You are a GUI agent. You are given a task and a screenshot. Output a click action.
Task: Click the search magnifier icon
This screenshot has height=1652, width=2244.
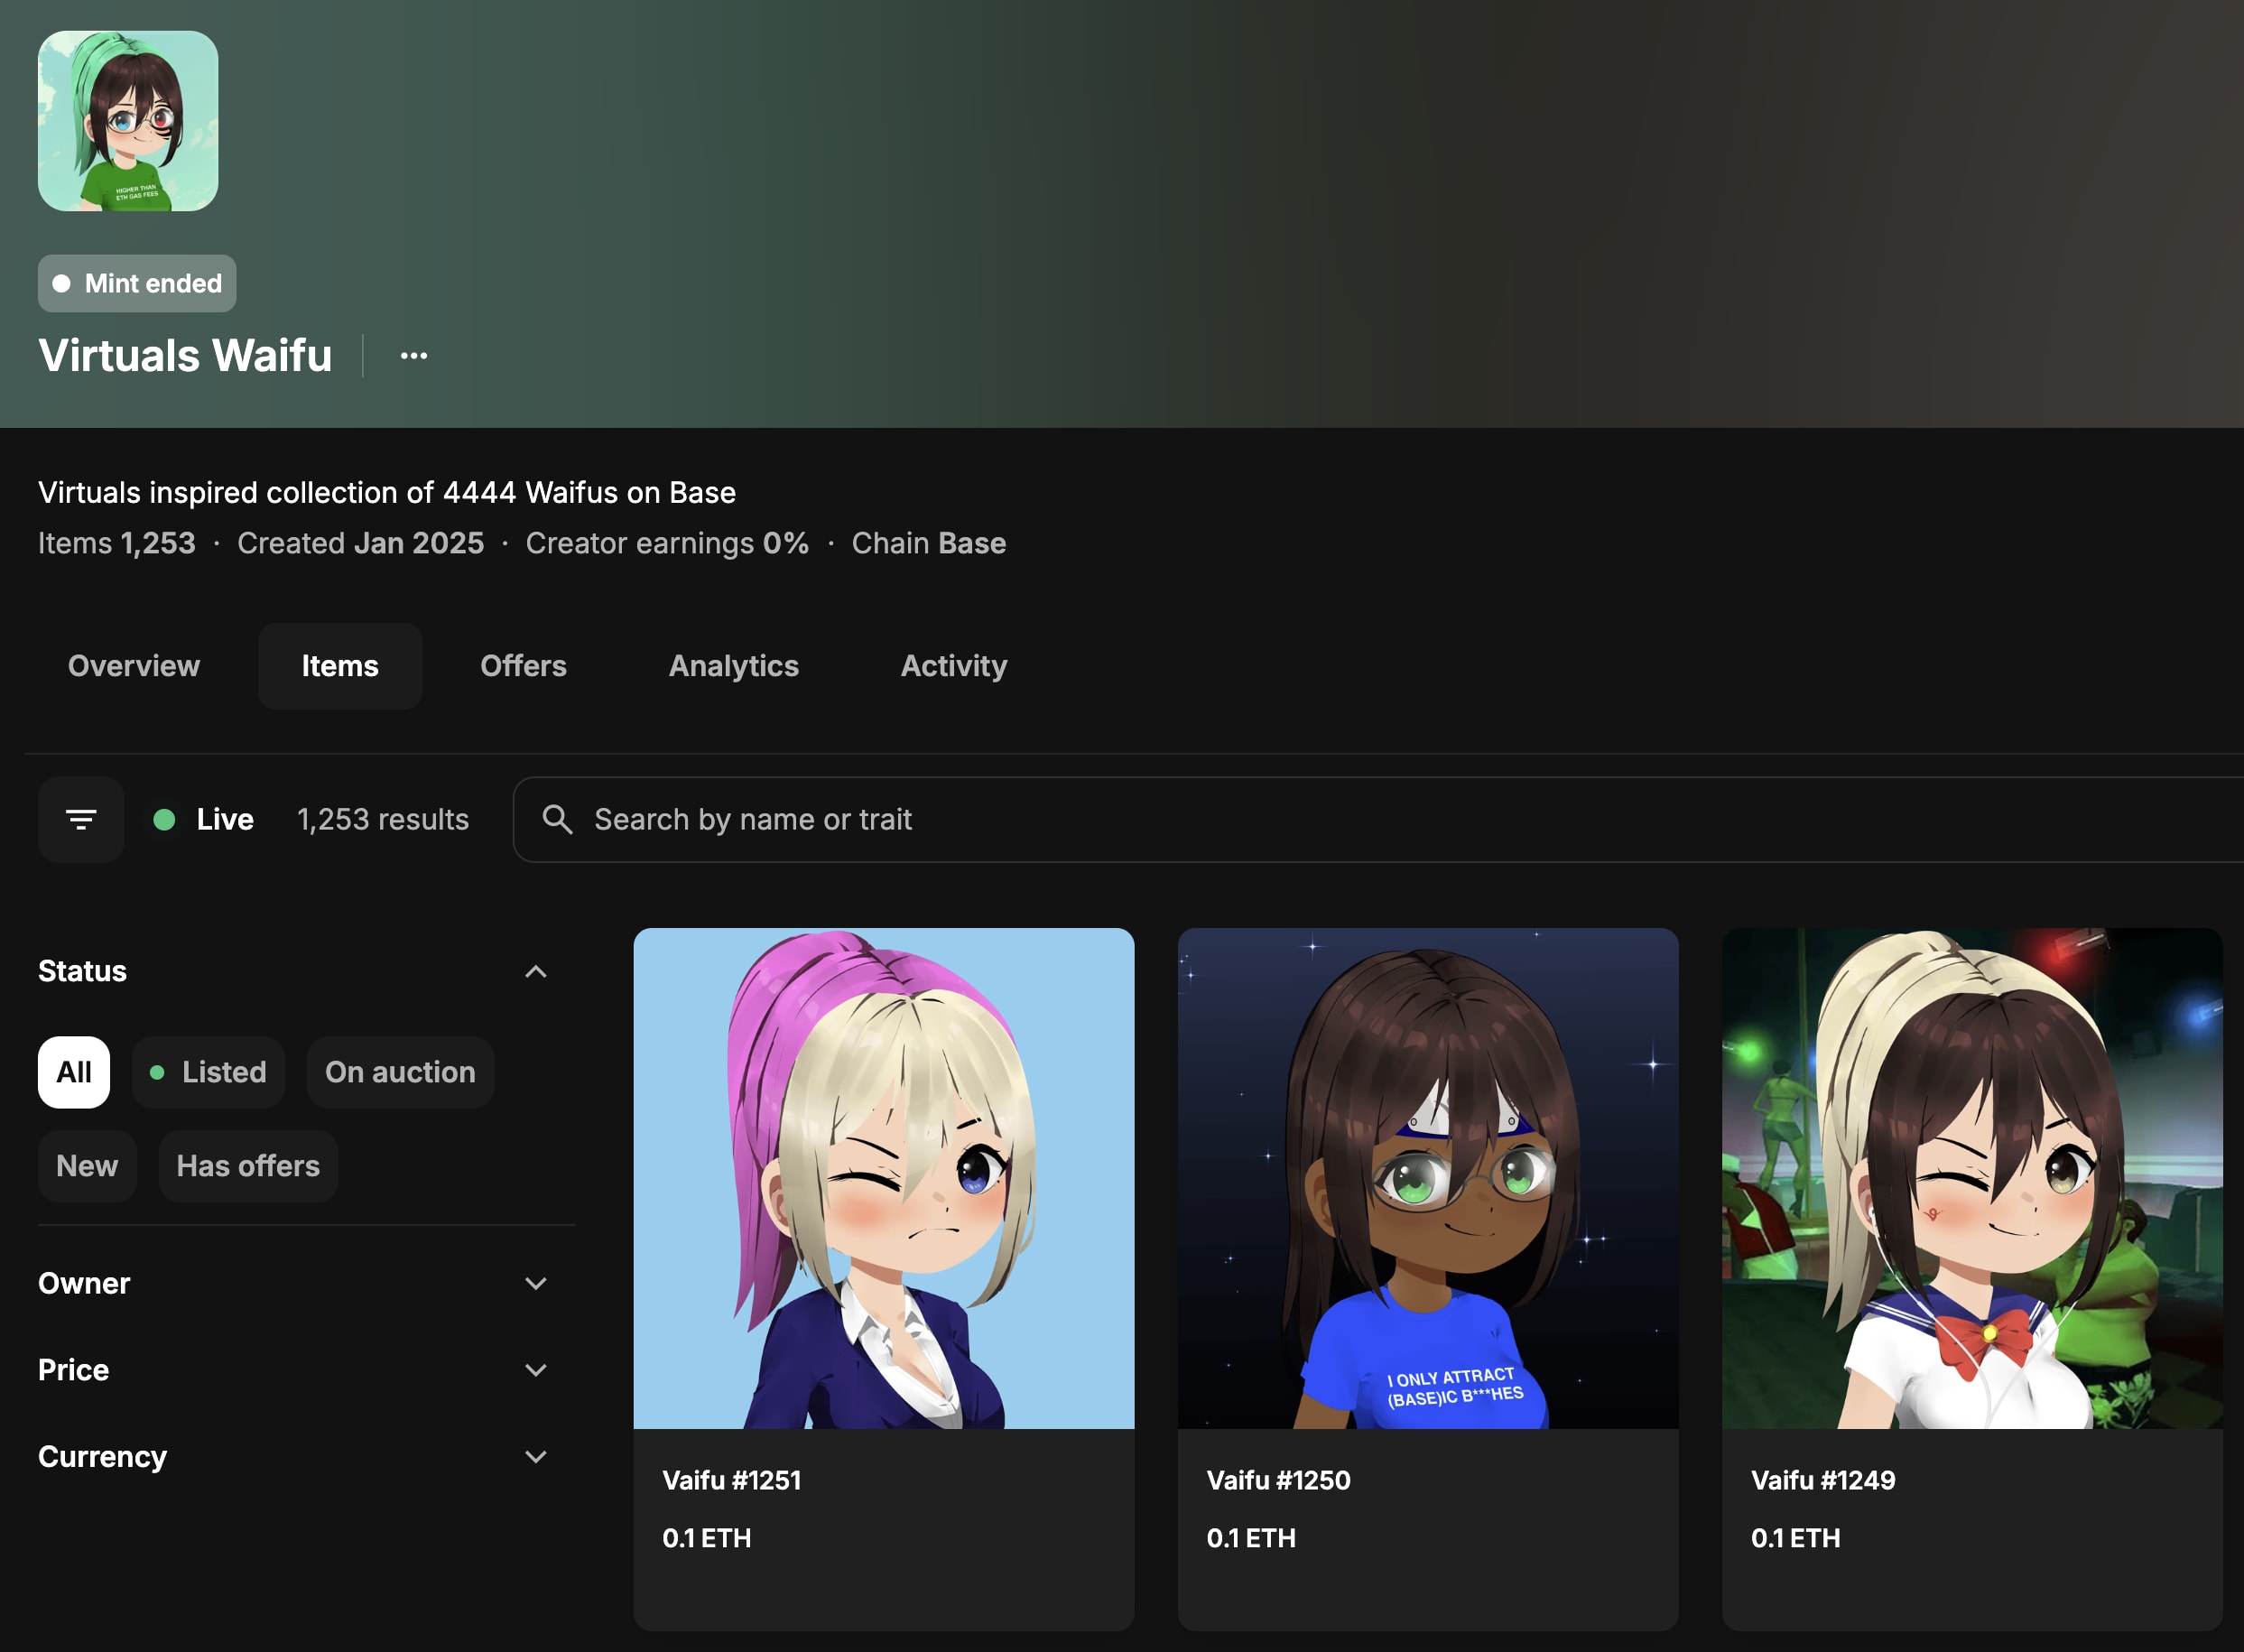pyautogui.click(x=557, y=820)
